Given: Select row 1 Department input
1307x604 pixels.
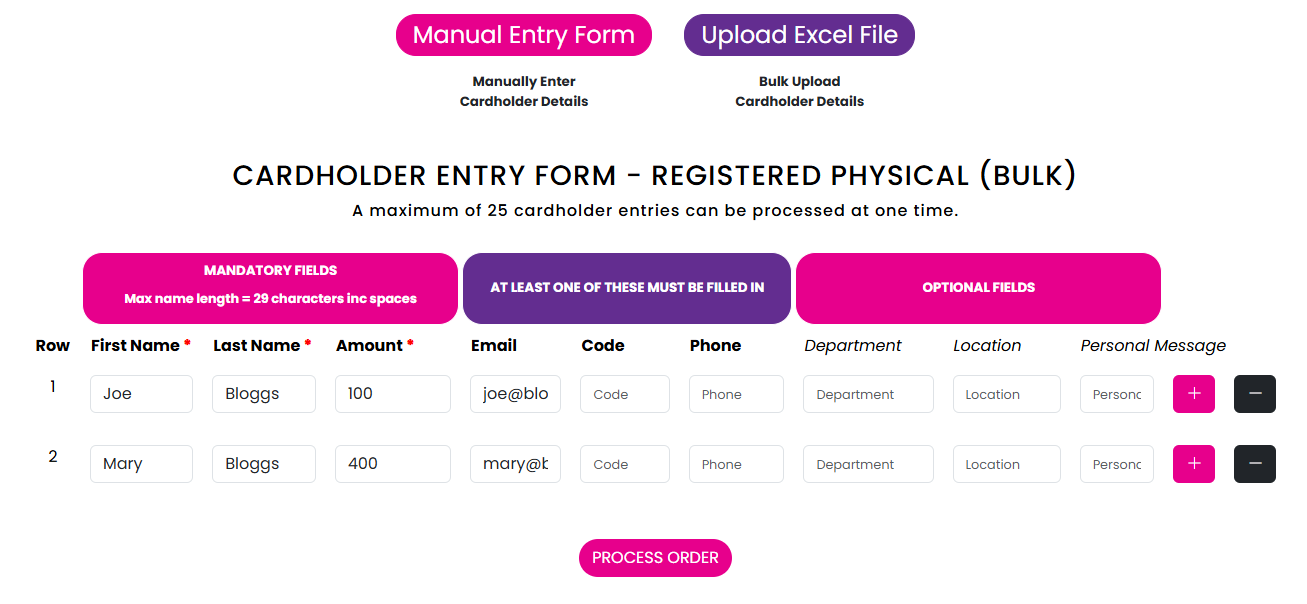Looking at the screenshot, I should click(868, 394).
